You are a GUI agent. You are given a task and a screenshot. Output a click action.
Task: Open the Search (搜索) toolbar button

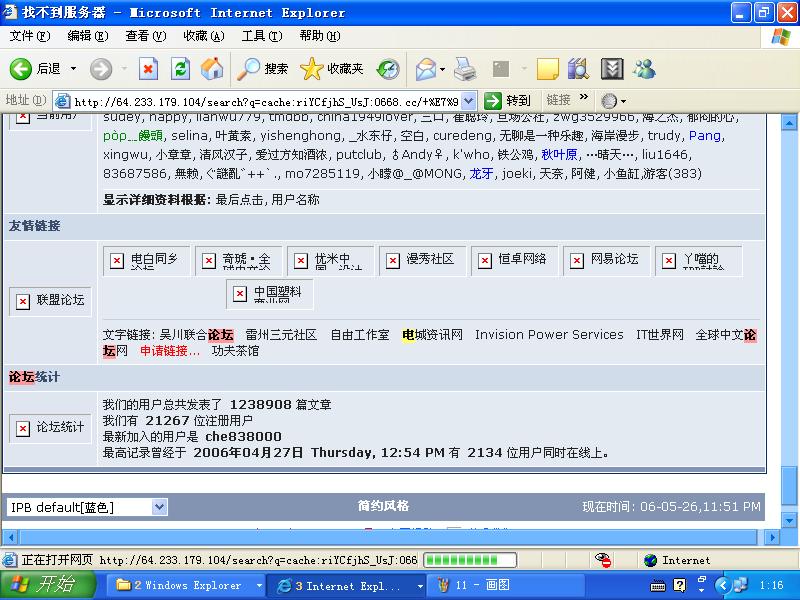point(263,69)
